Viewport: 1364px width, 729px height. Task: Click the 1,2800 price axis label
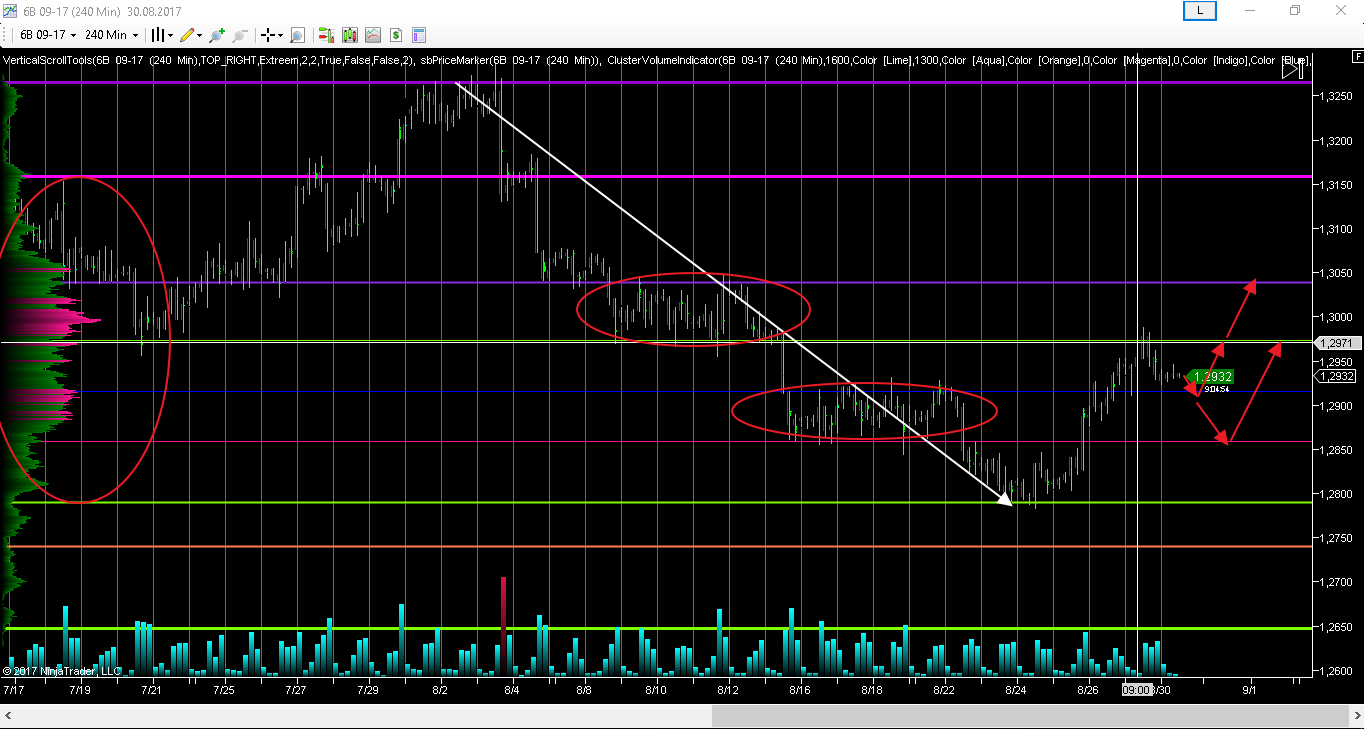[1338, 494]
